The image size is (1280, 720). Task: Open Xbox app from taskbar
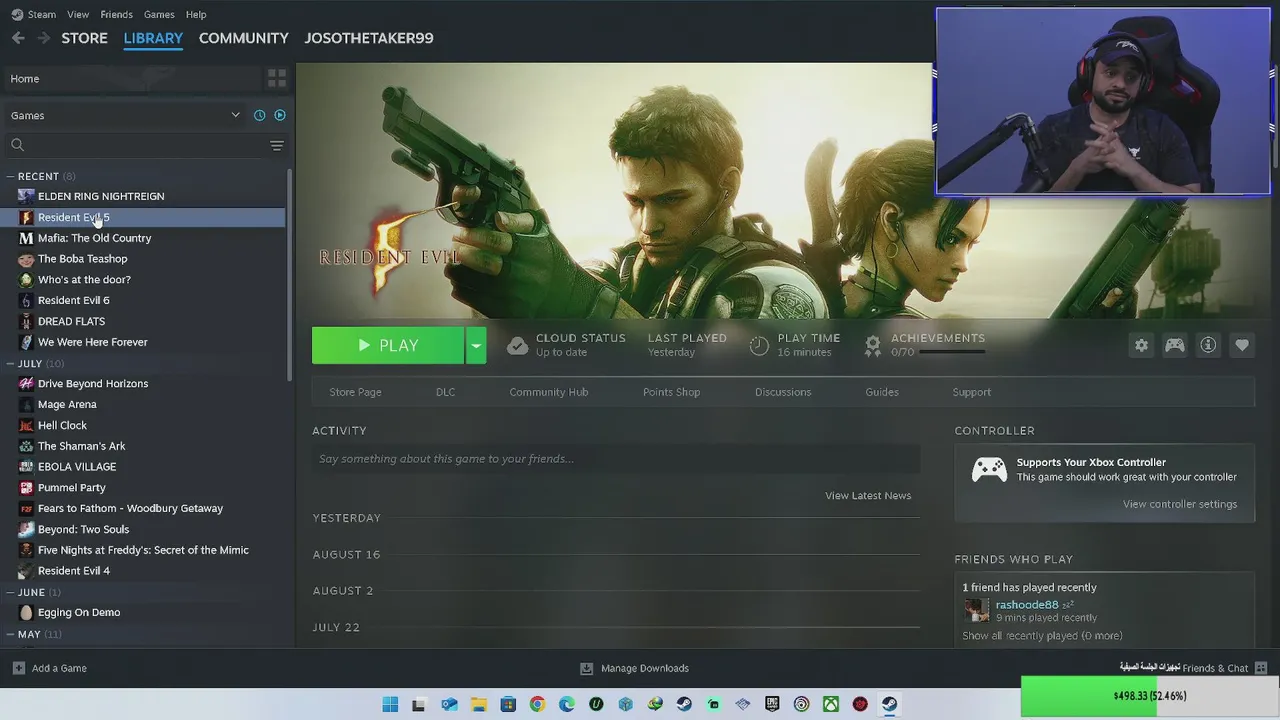pos(831,704)
